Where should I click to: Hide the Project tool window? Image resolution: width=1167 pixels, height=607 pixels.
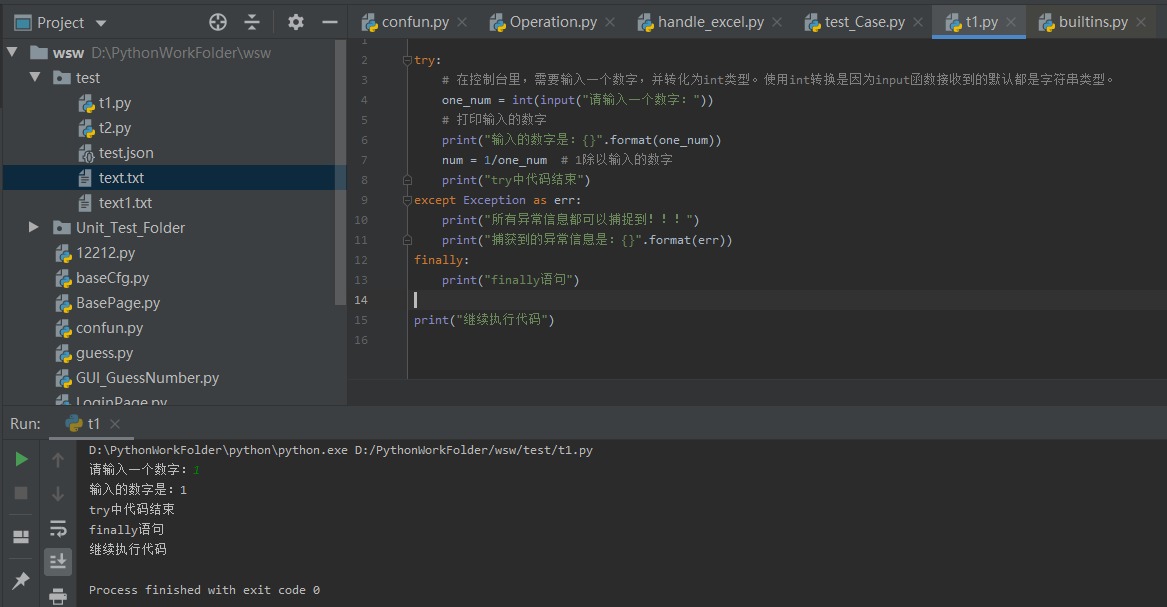[330, 22]
